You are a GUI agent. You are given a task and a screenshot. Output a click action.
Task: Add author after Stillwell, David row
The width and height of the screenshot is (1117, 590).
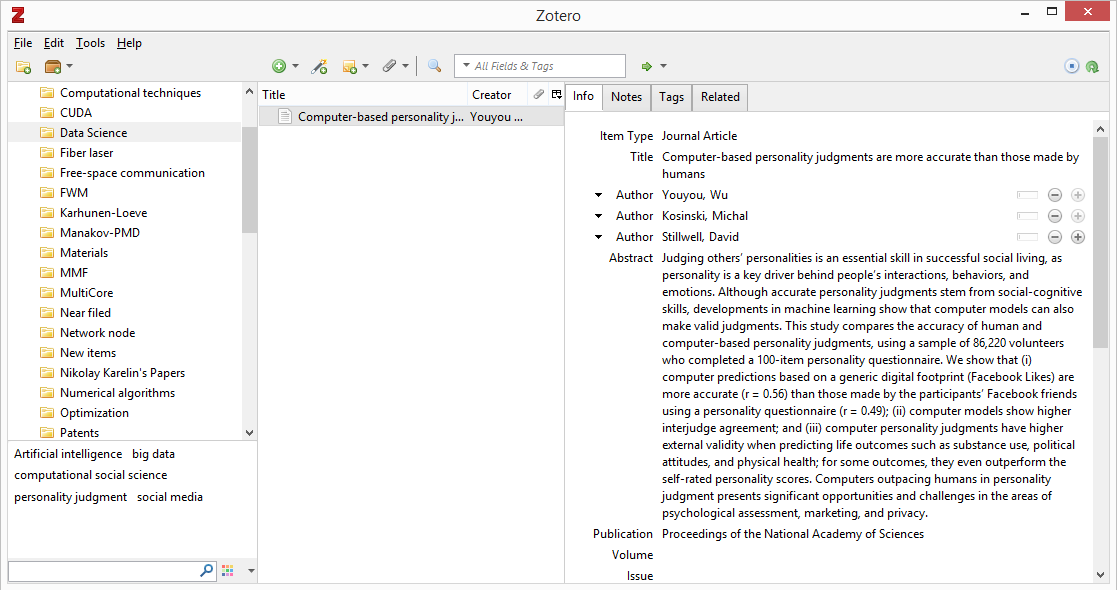pos(1078,237)
